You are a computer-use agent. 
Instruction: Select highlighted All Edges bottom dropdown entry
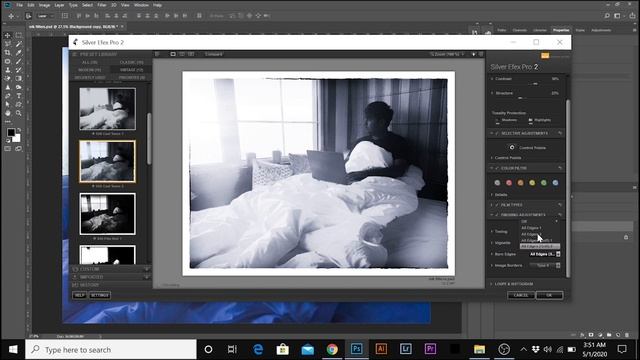(x=540, y=246)
